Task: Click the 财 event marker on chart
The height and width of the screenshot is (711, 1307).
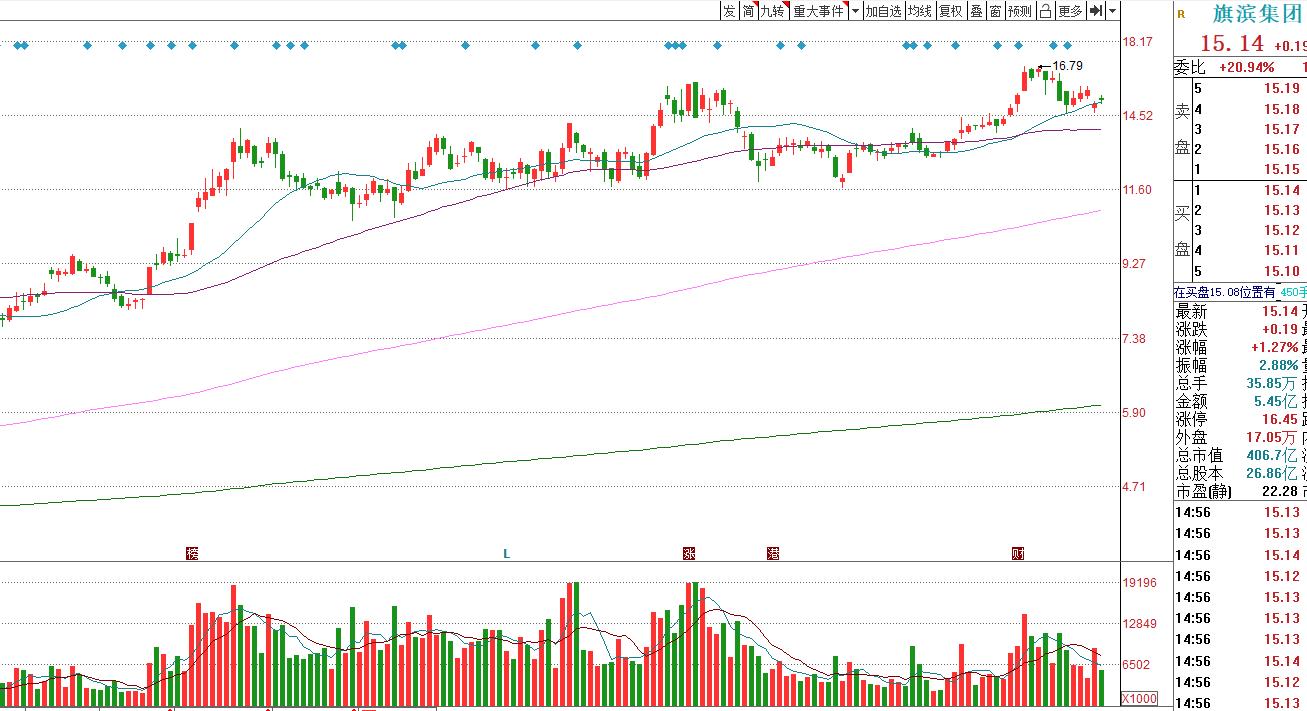Action: [1017, 553]
